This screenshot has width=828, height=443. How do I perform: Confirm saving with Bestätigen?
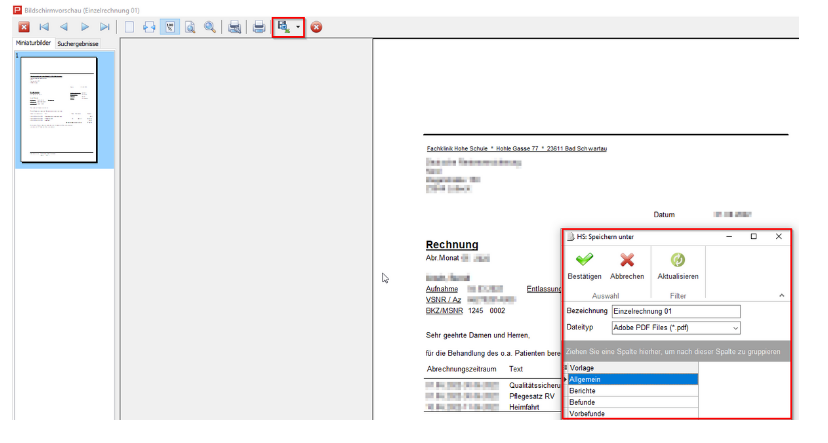tap(584, 265)
